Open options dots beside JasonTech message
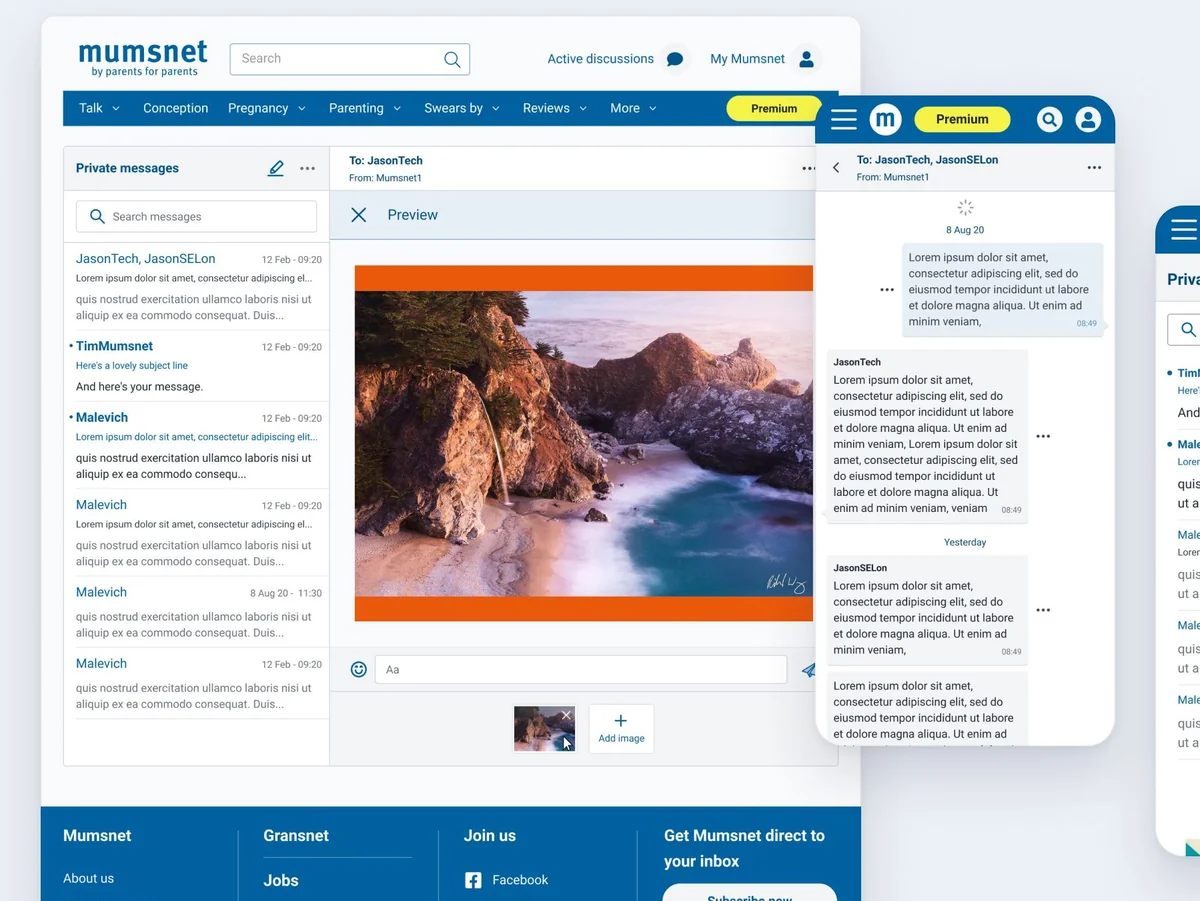 pos(1043,436)
